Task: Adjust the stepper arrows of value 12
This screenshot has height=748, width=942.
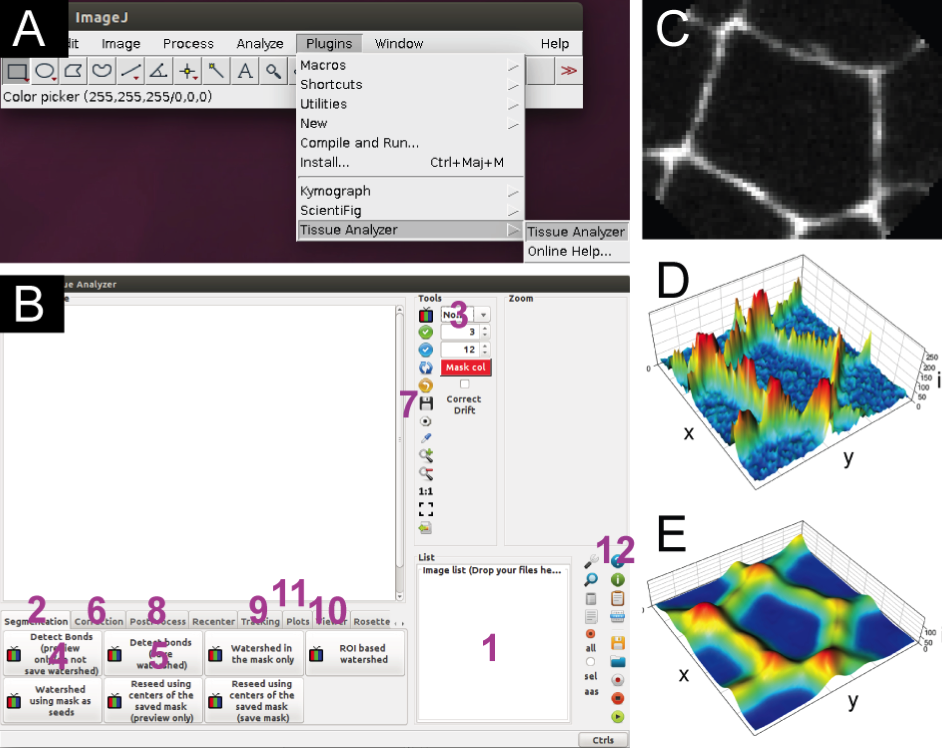Action: click(485, 350)
